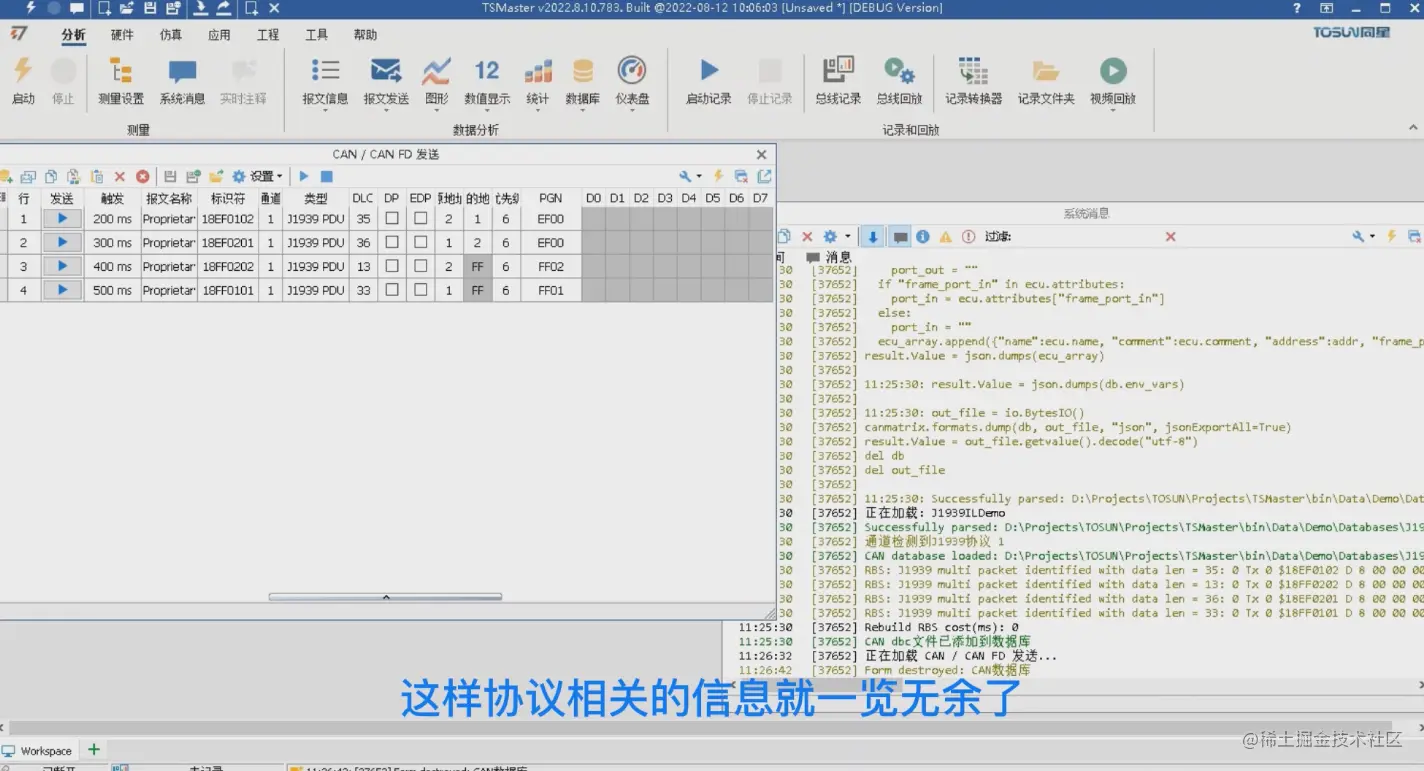Check the DP box in row 2

(392, 242)
